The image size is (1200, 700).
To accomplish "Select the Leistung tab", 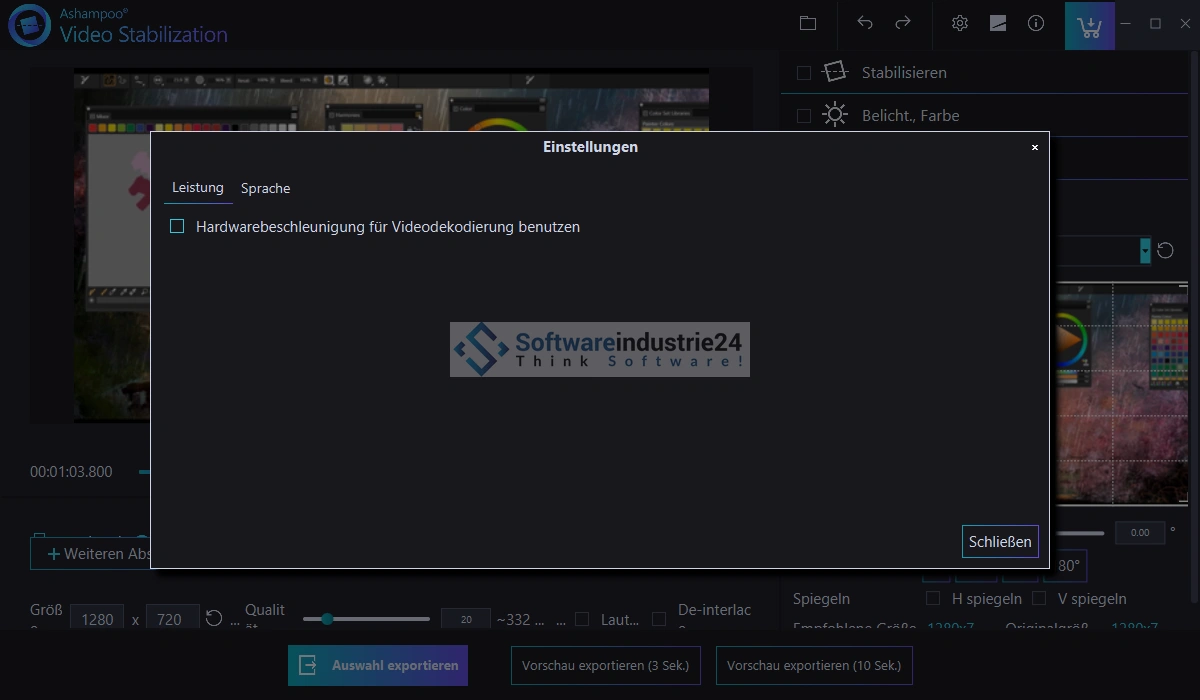I will coord(198,188).
